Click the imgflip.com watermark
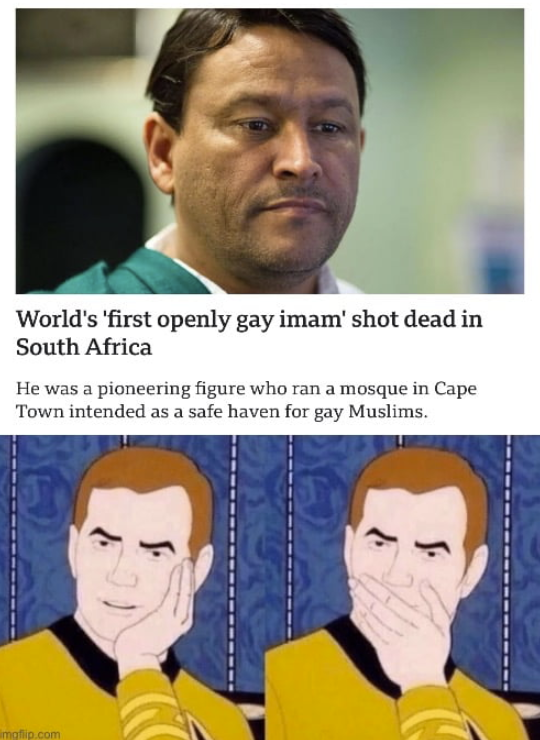 [x=31, y=734]
